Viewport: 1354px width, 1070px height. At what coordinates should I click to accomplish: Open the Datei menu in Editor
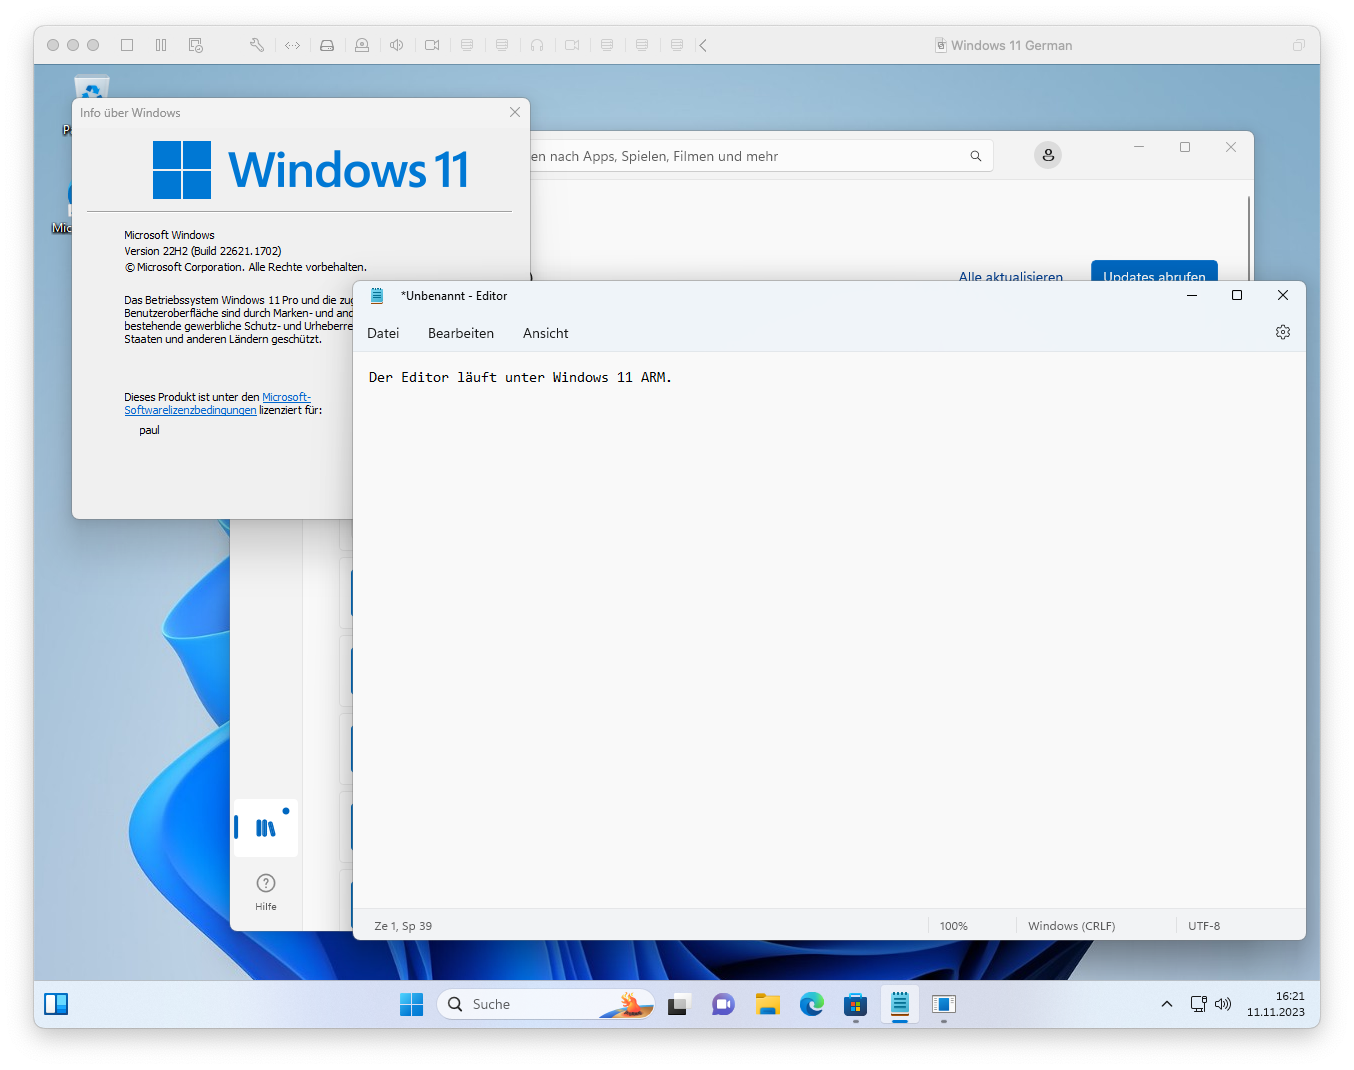point(383,333)
